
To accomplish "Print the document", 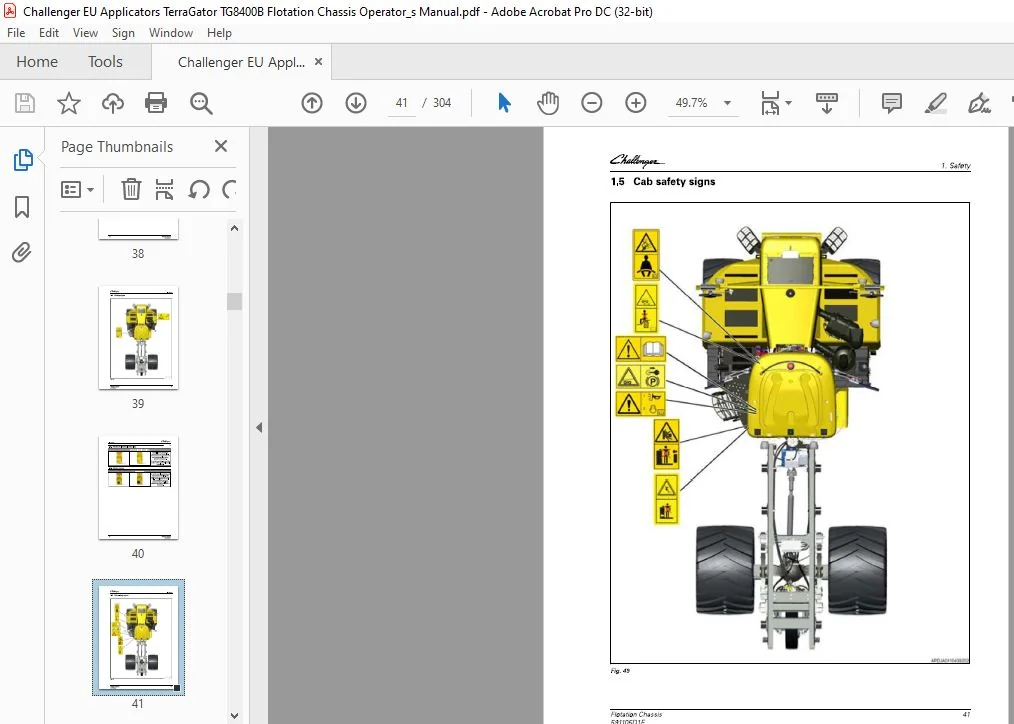I will [156, 103].
